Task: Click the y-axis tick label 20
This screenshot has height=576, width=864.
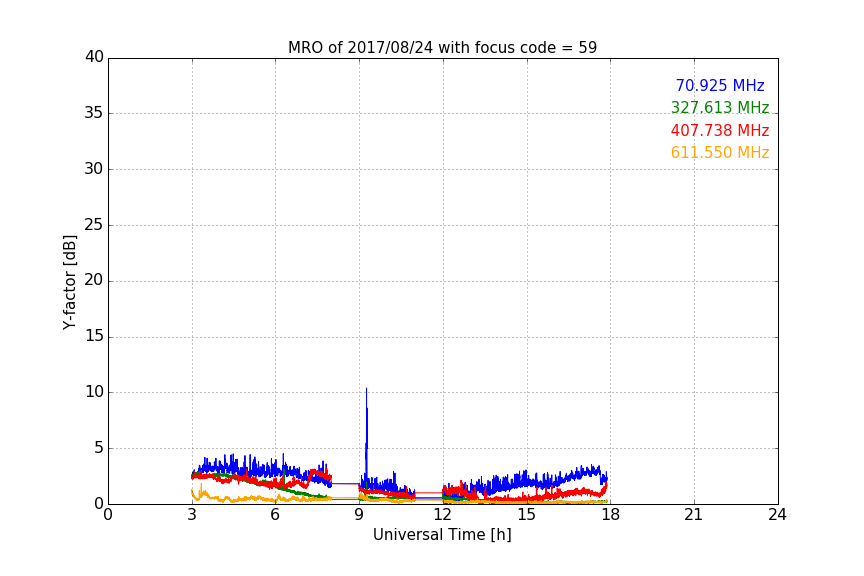Action: [94, 281]
